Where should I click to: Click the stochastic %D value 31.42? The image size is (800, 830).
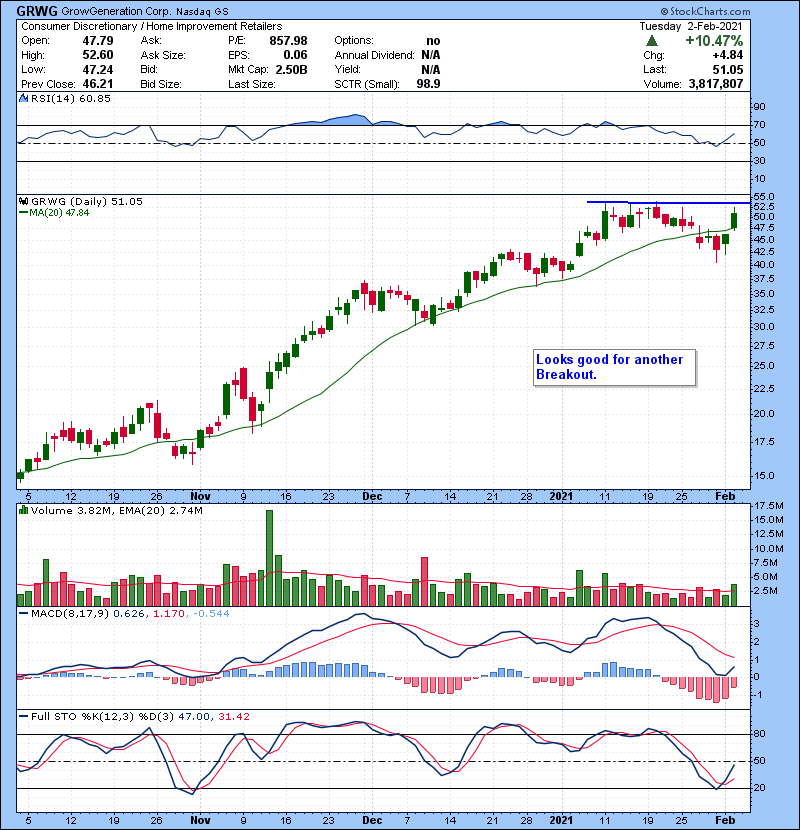pos(233,716)
